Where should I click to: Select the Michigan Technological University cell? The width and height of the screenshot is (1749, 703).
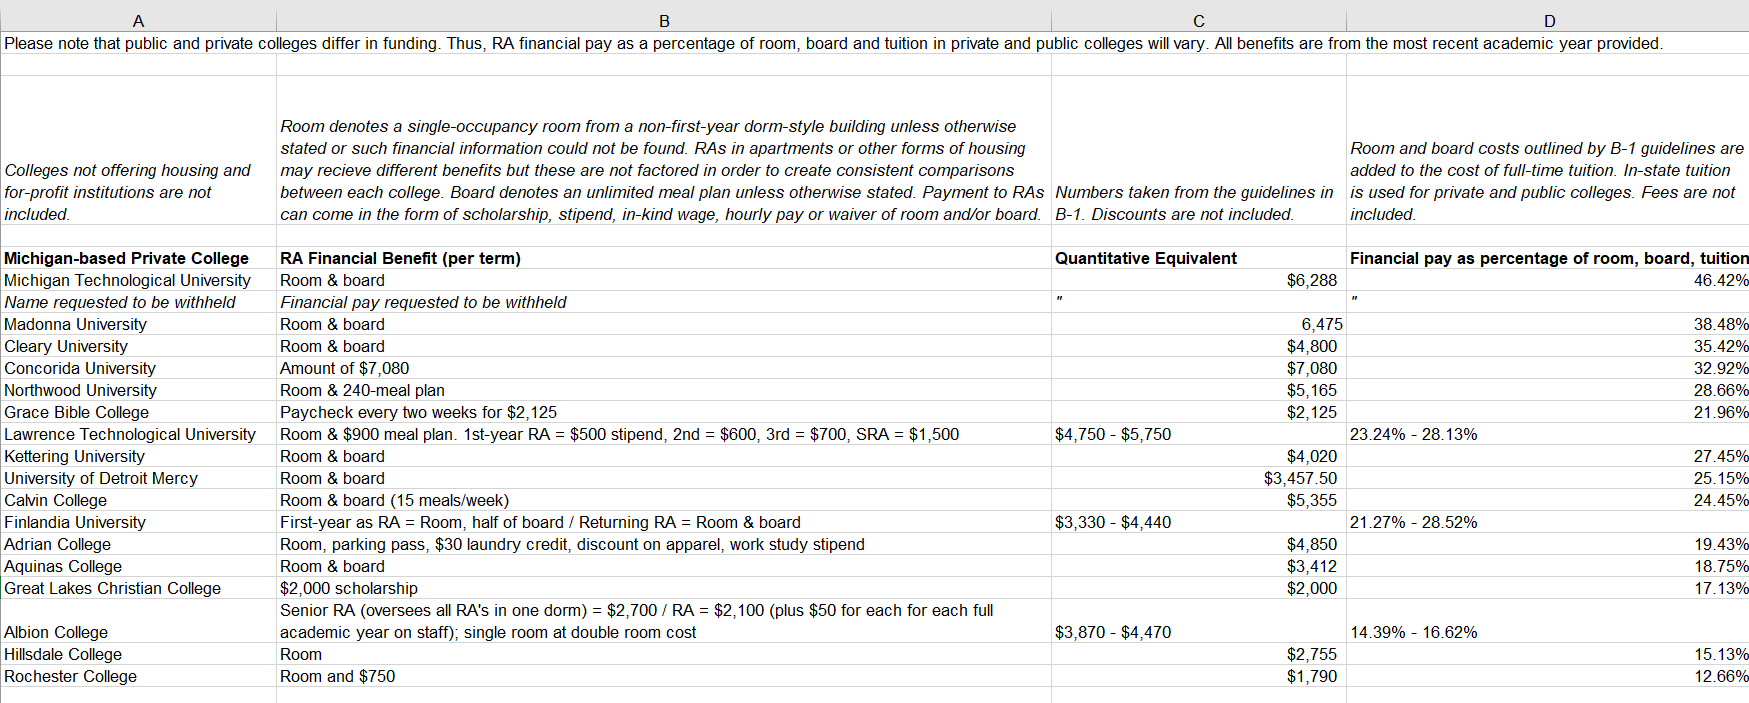pos(138,280)
